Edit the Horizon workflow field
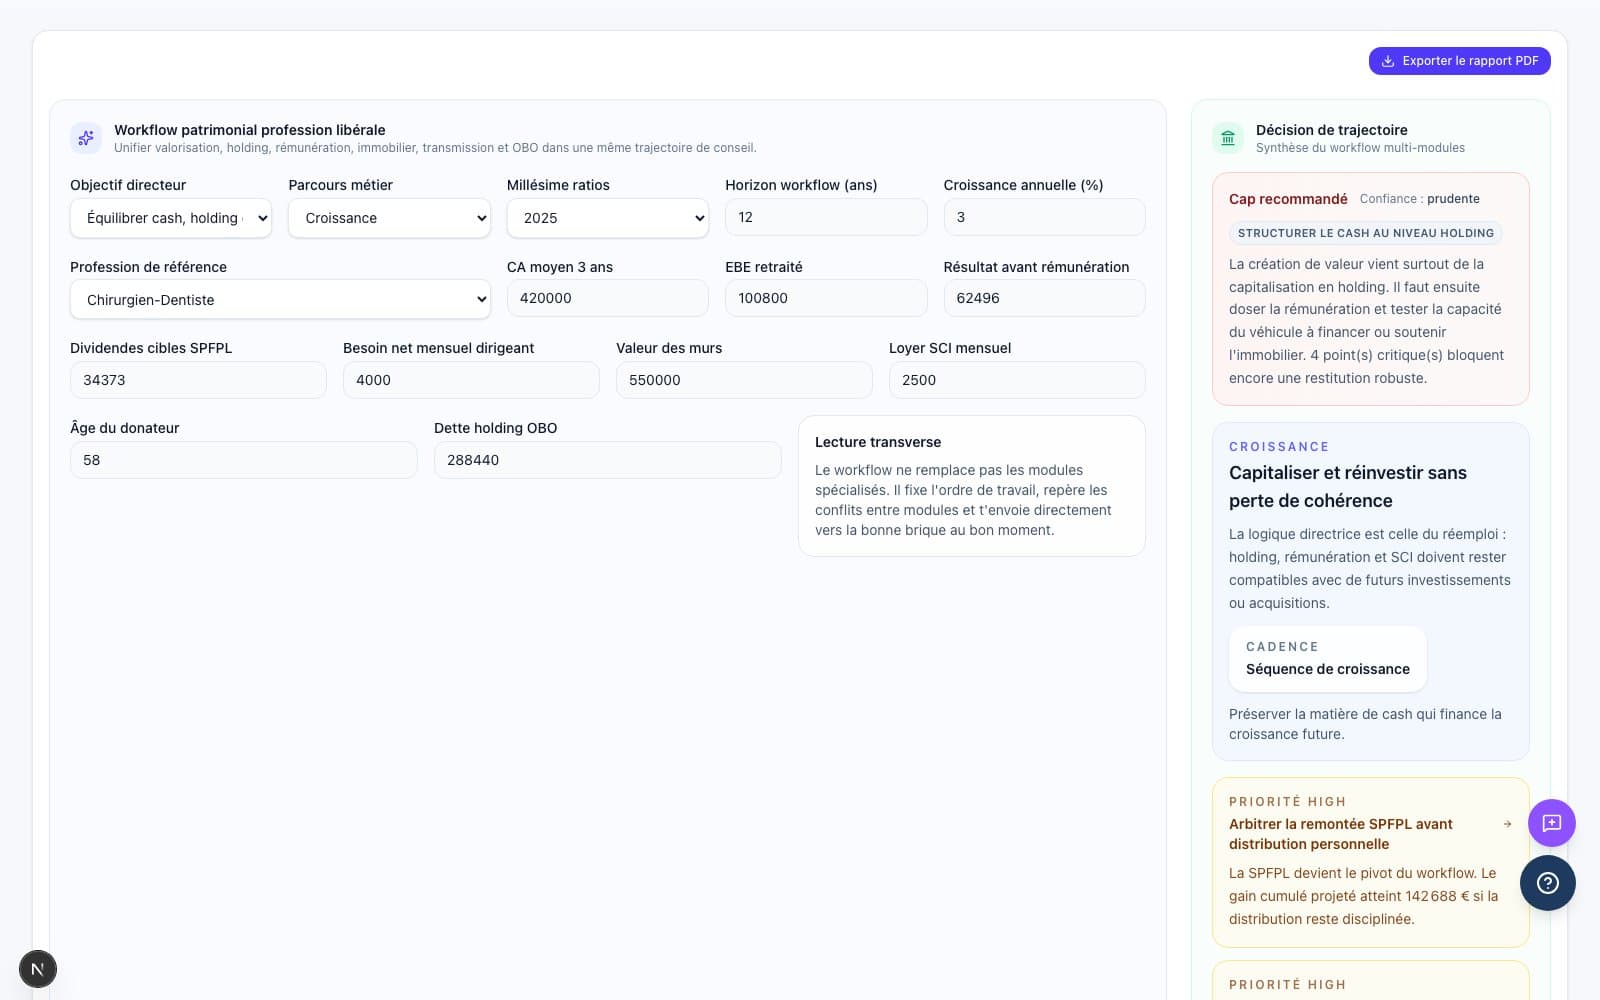The image size is (1600, 1000). (x=826, y=217)
